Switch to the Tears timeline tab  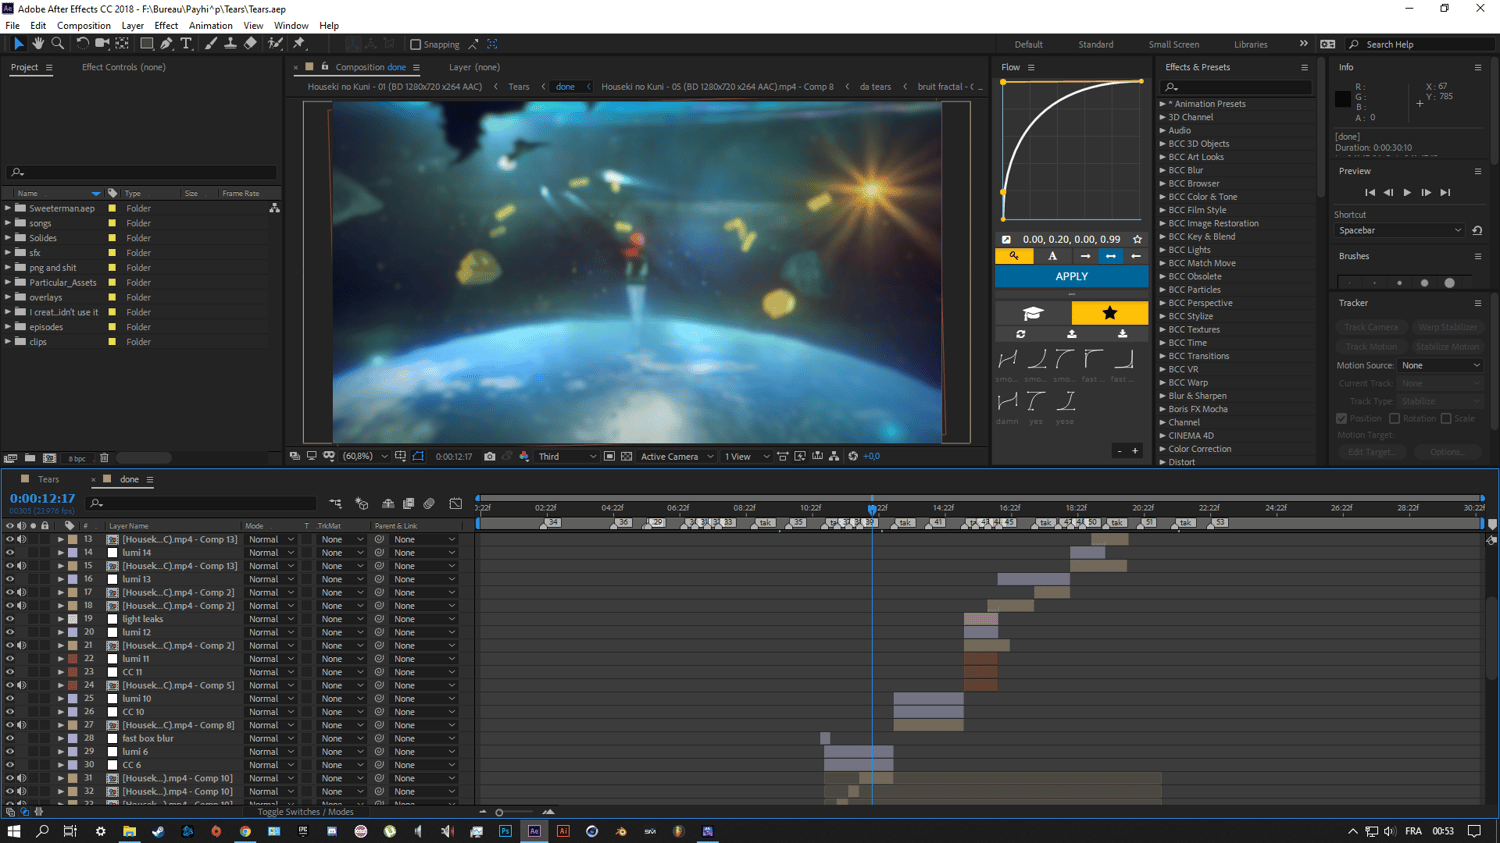(x=48, y=479)
